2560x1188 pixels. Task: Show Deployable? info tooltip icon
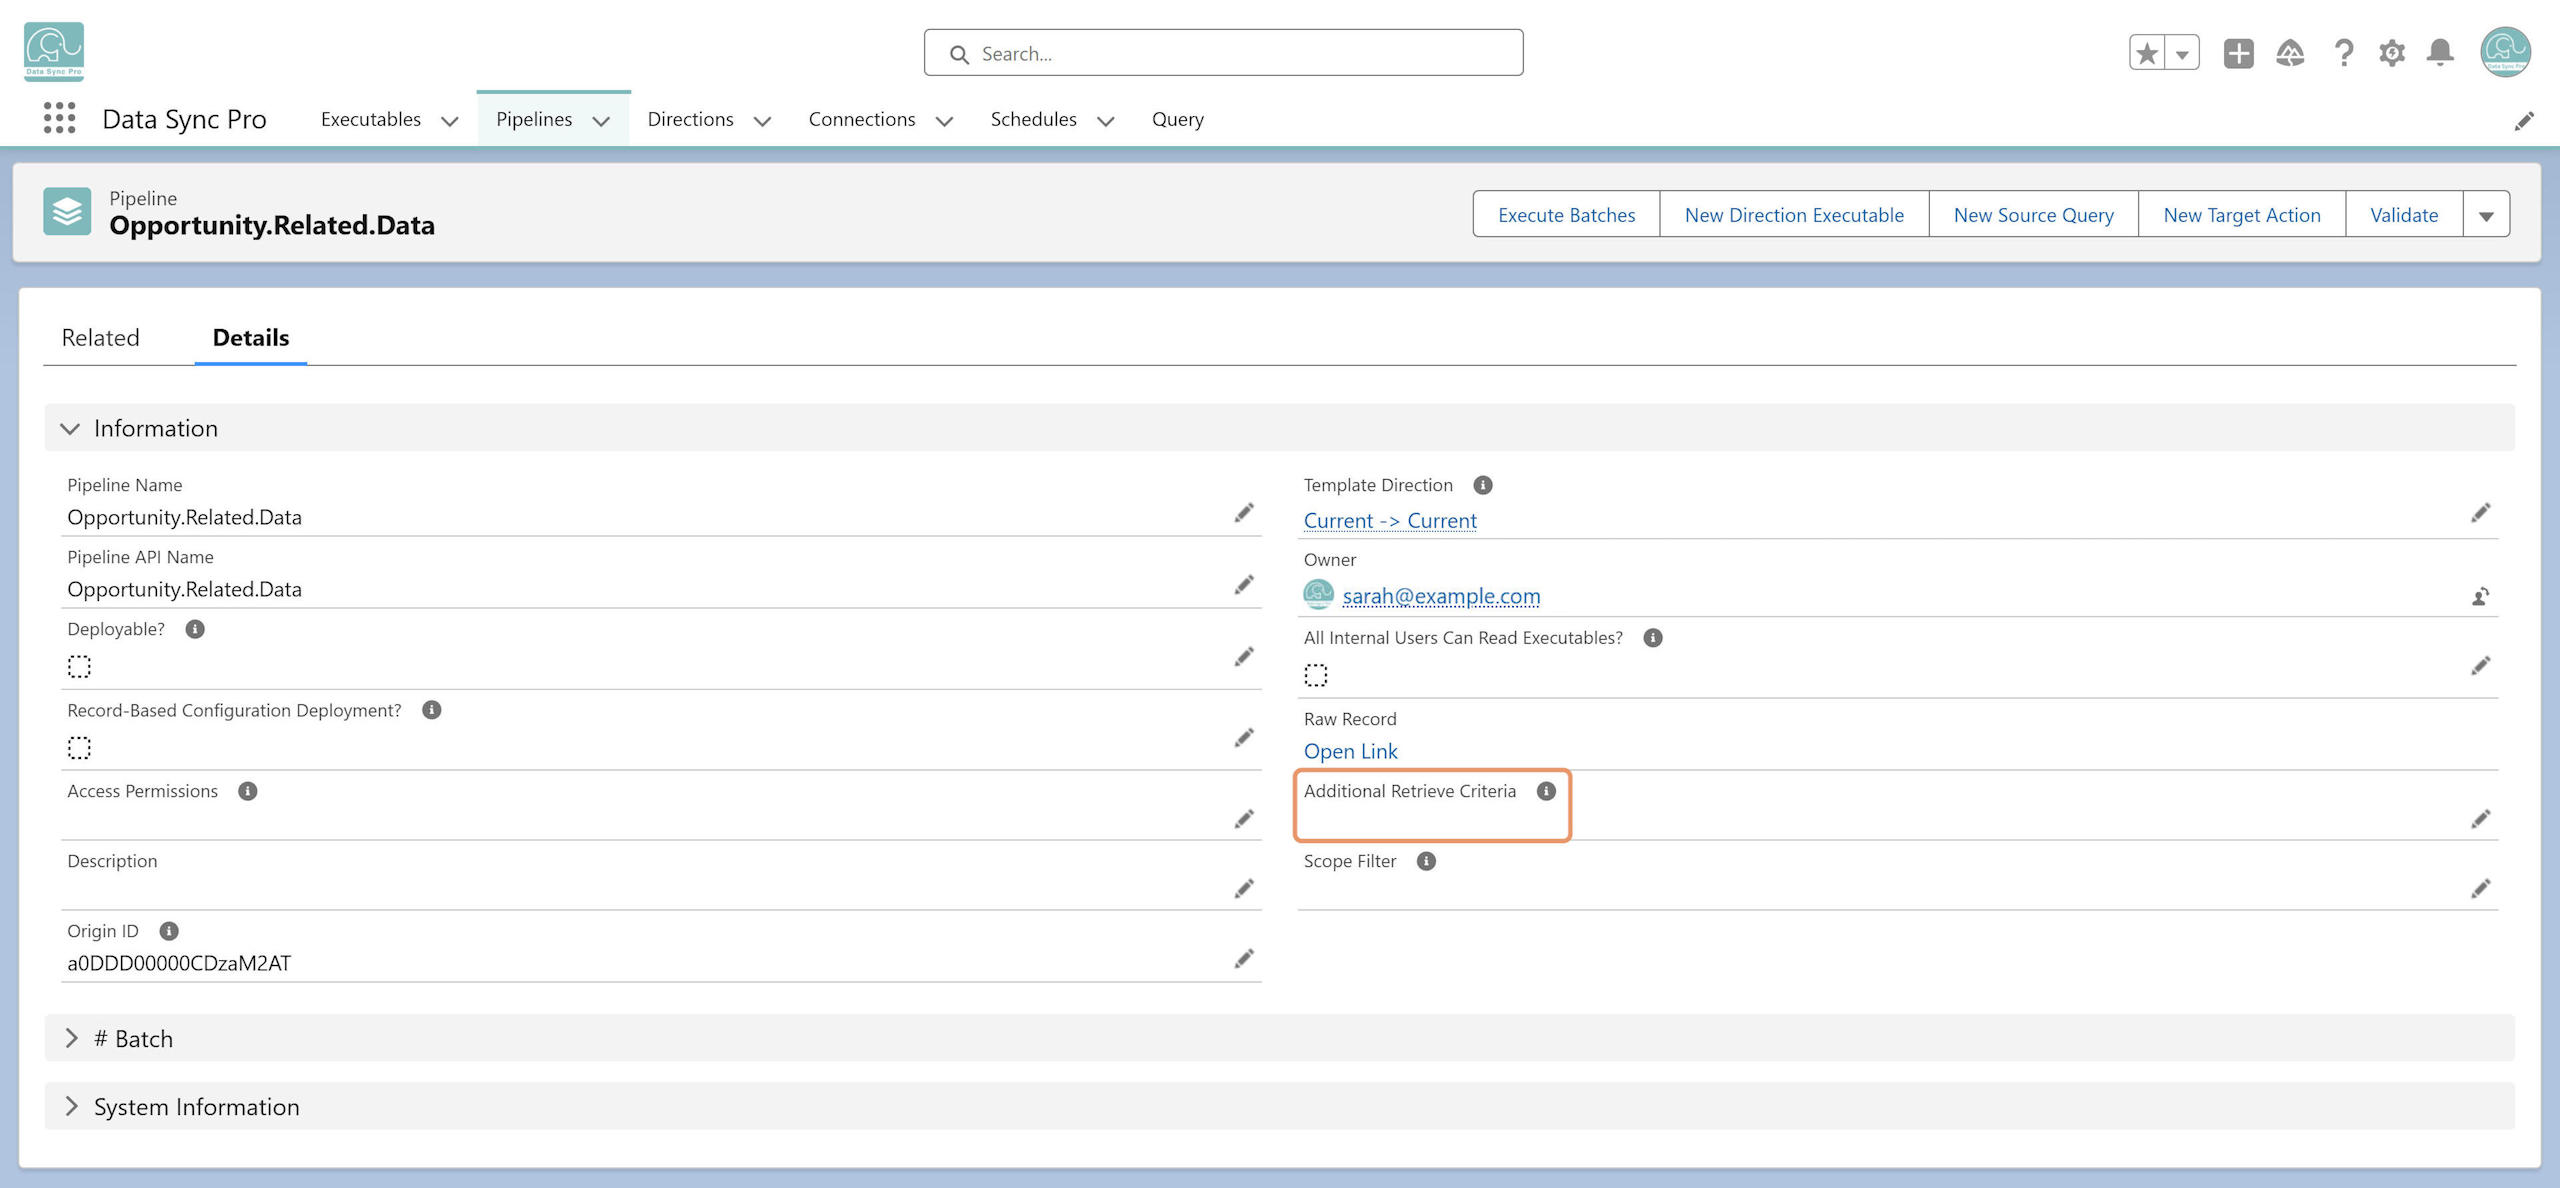click(195, 629)
